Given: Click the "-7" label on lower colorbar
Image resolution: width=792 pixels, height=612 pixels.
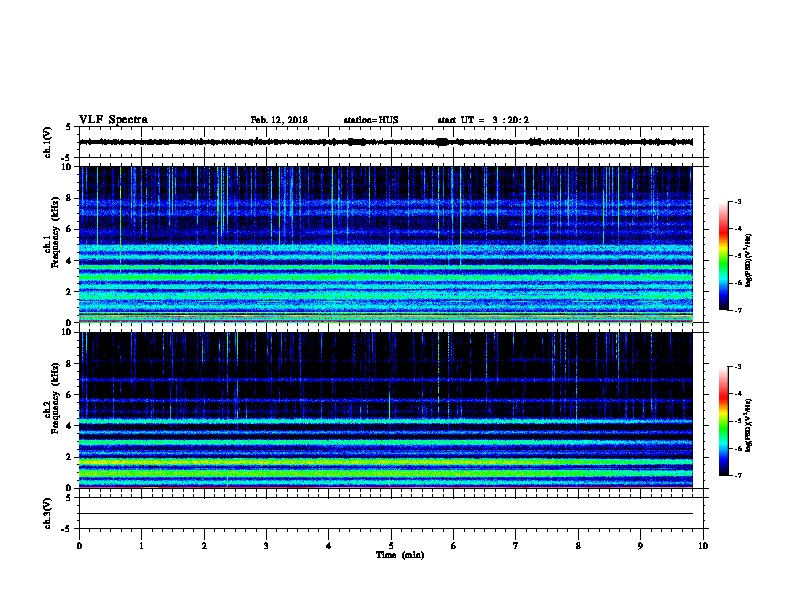Looking at the screenshot, I should tap(737, 475).
